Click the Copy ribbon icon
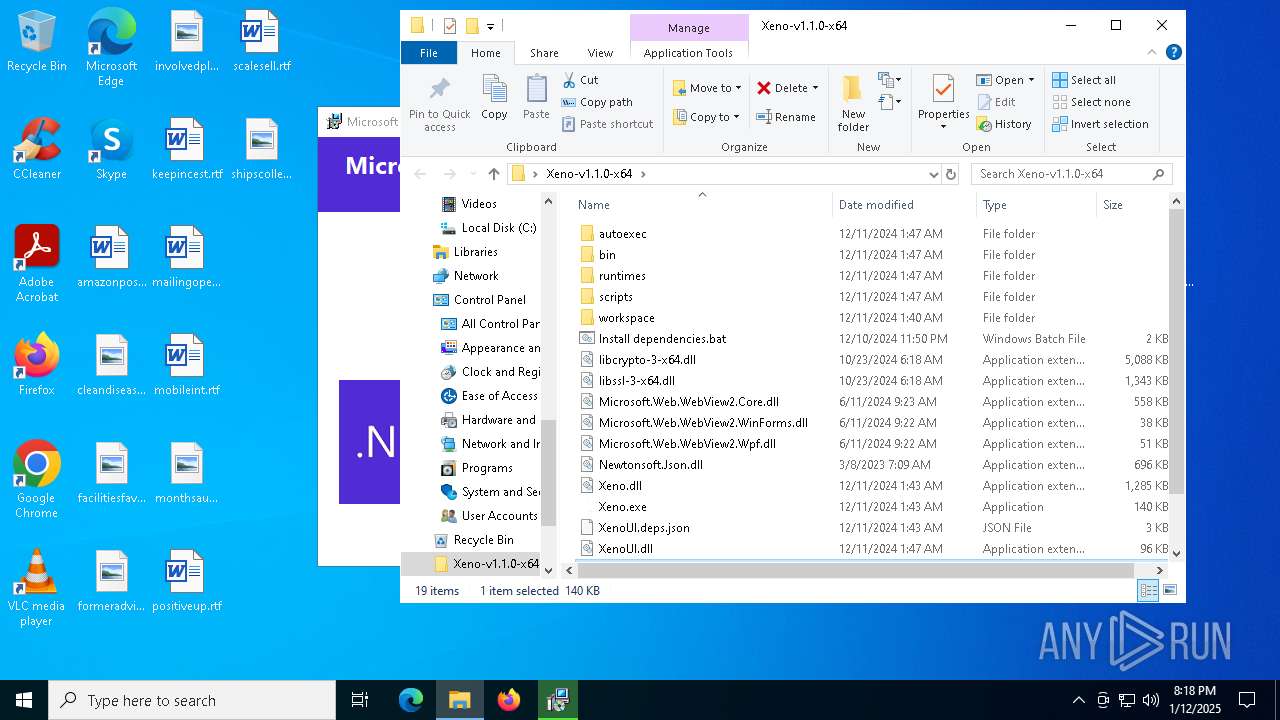 494,97
